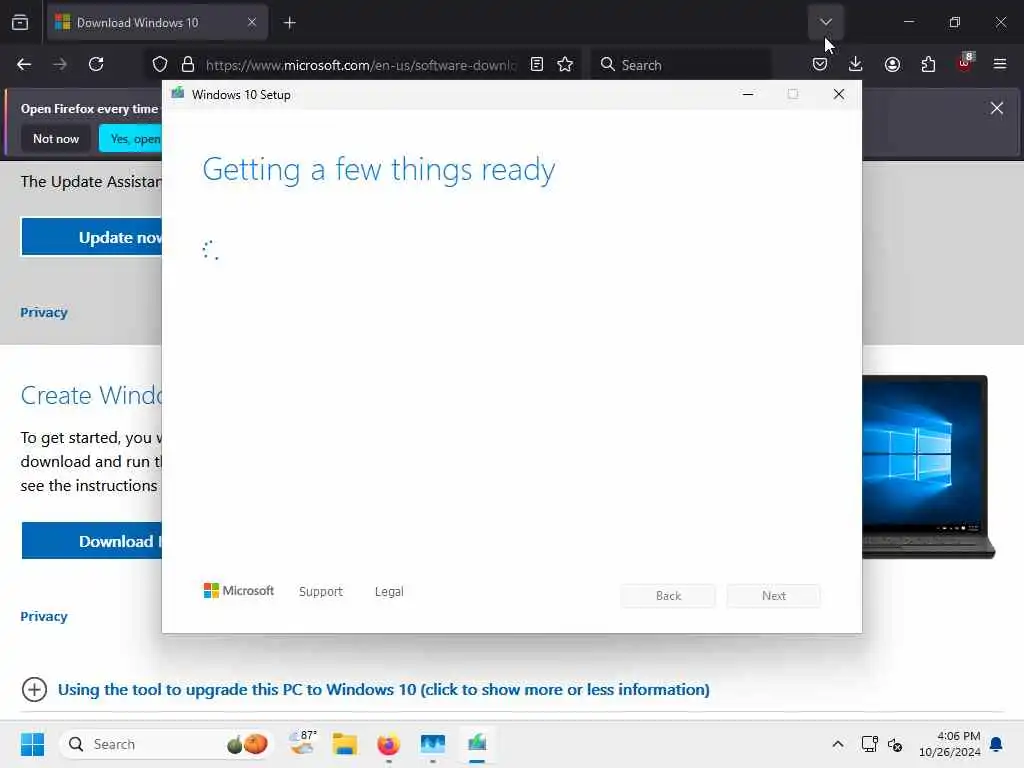Open the weather widget showing 87°
1024x768 pixels.
point(302,743)
